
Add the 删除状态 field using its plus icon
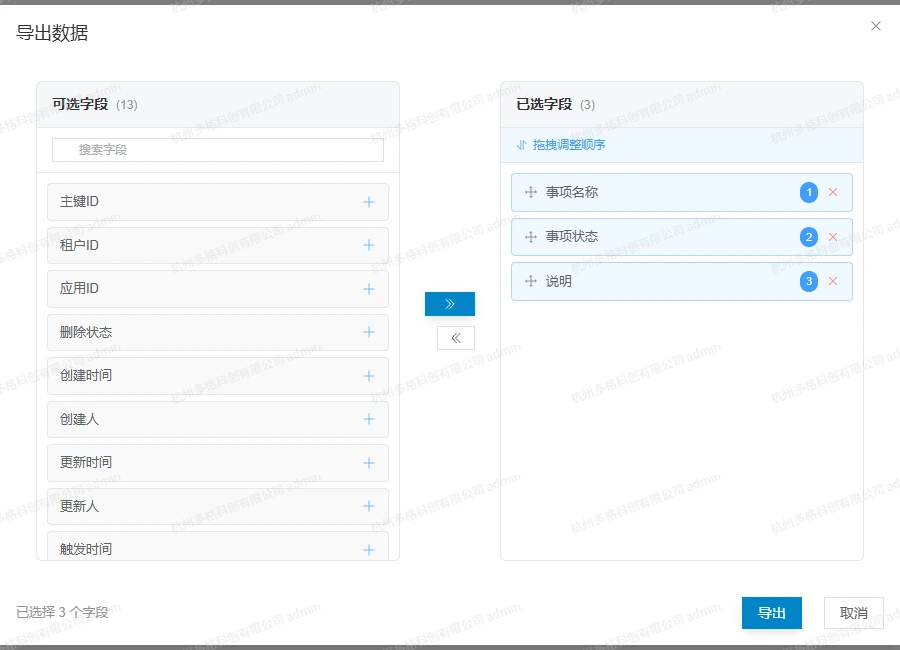(368, 332)
